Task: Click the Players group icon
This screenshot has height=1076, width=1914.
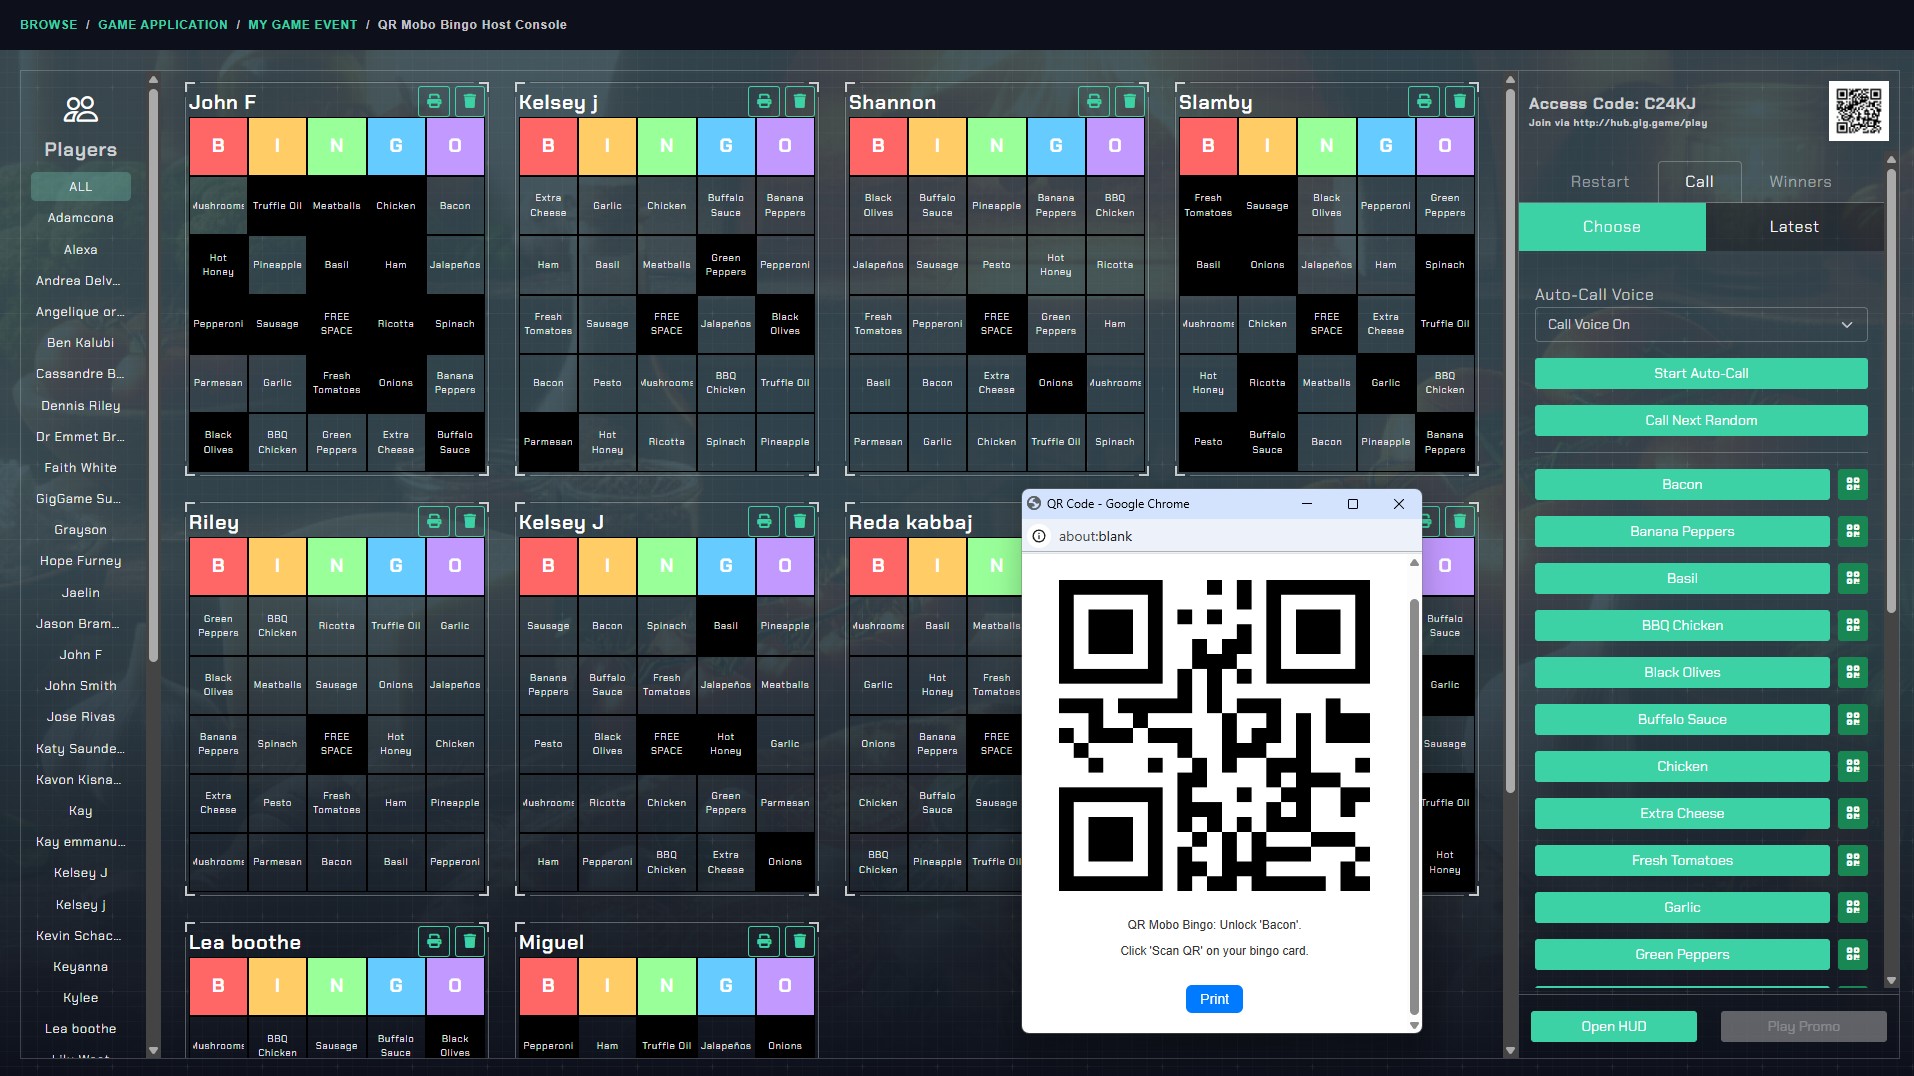Action: [x=80, y=109]
